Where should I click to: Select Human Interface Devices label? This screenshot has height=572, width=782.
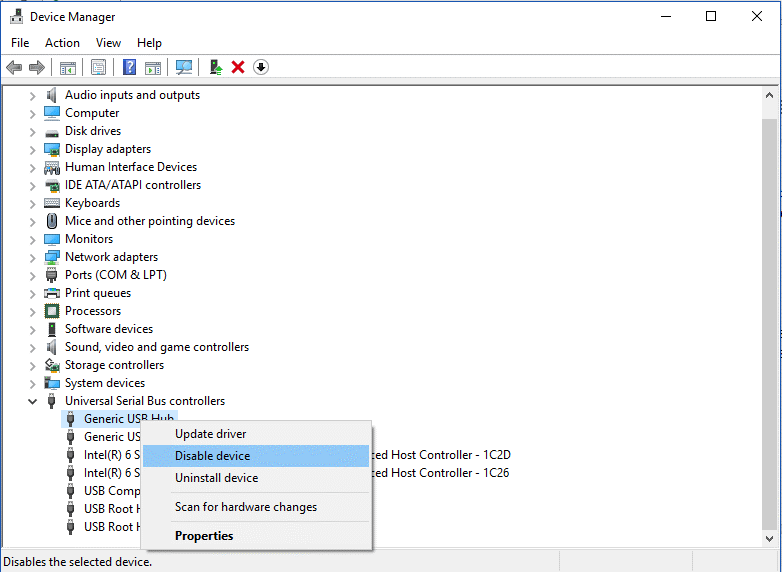click(131, 167)
